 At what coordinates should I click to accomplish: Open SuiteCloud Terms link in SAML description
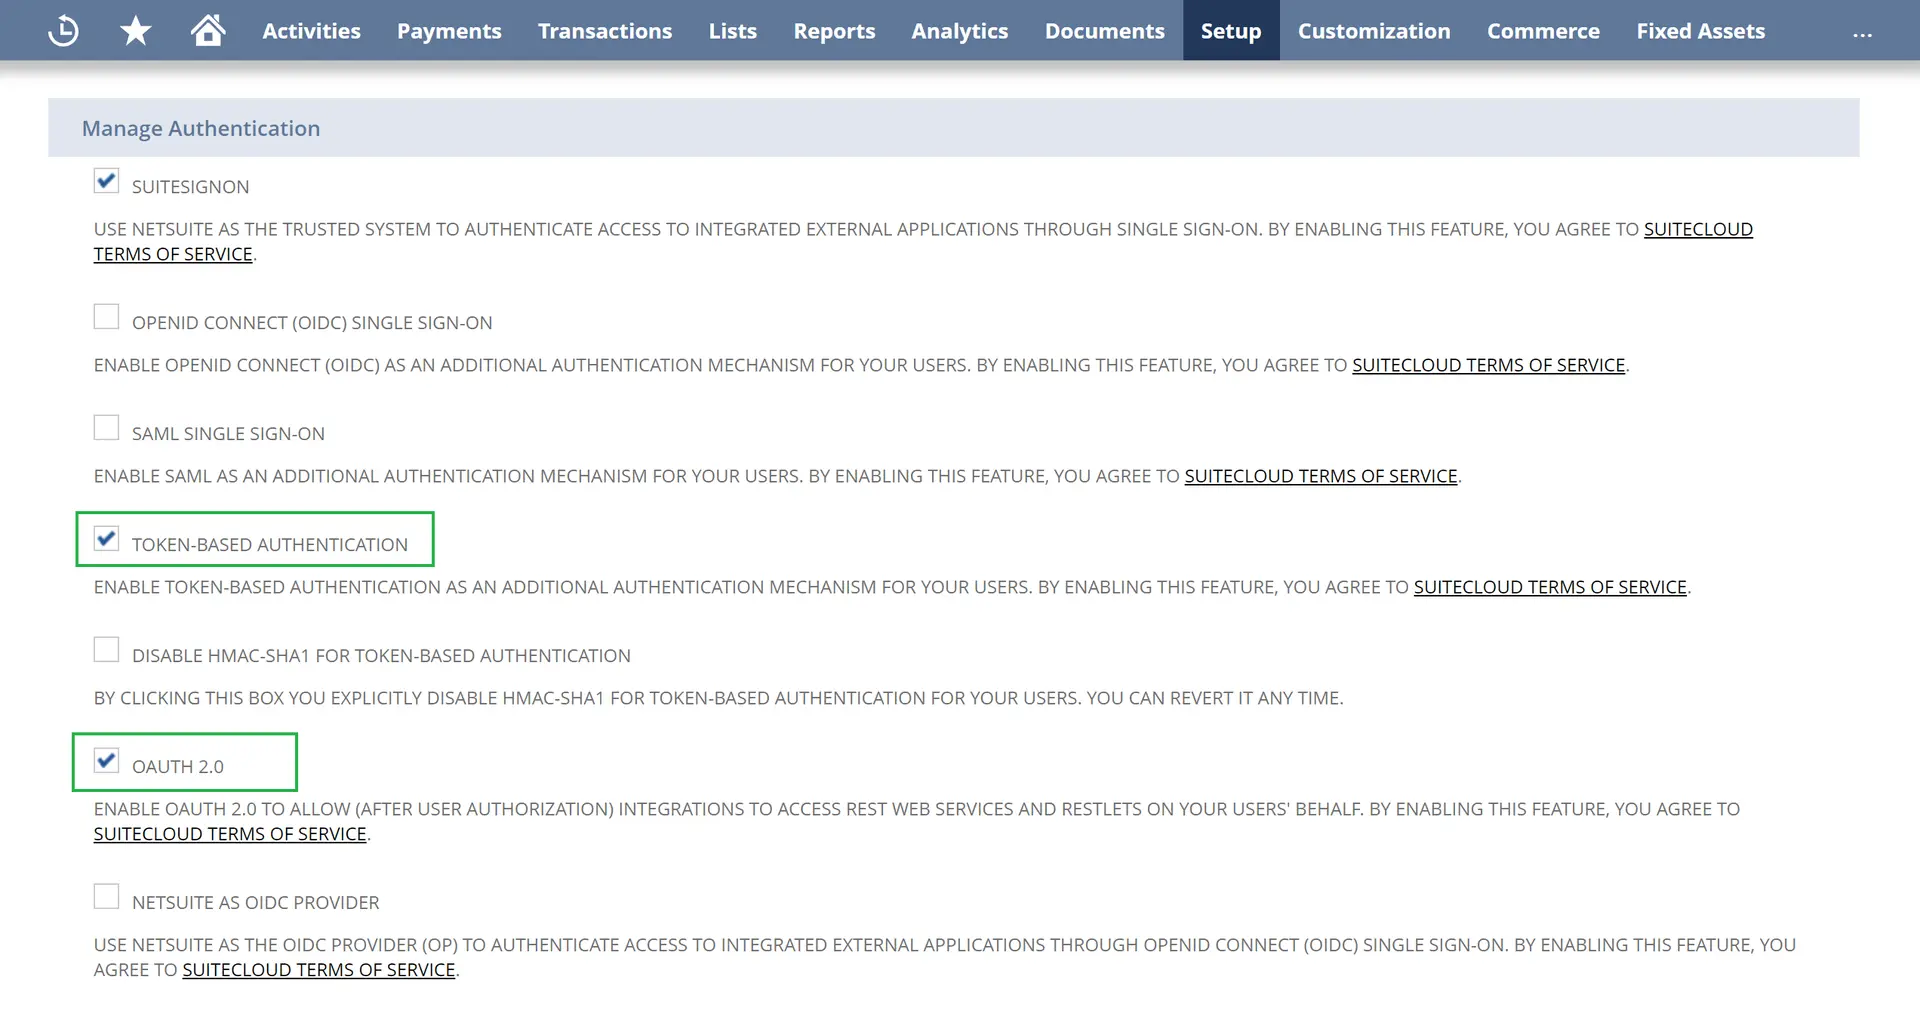coord(1320,476)
